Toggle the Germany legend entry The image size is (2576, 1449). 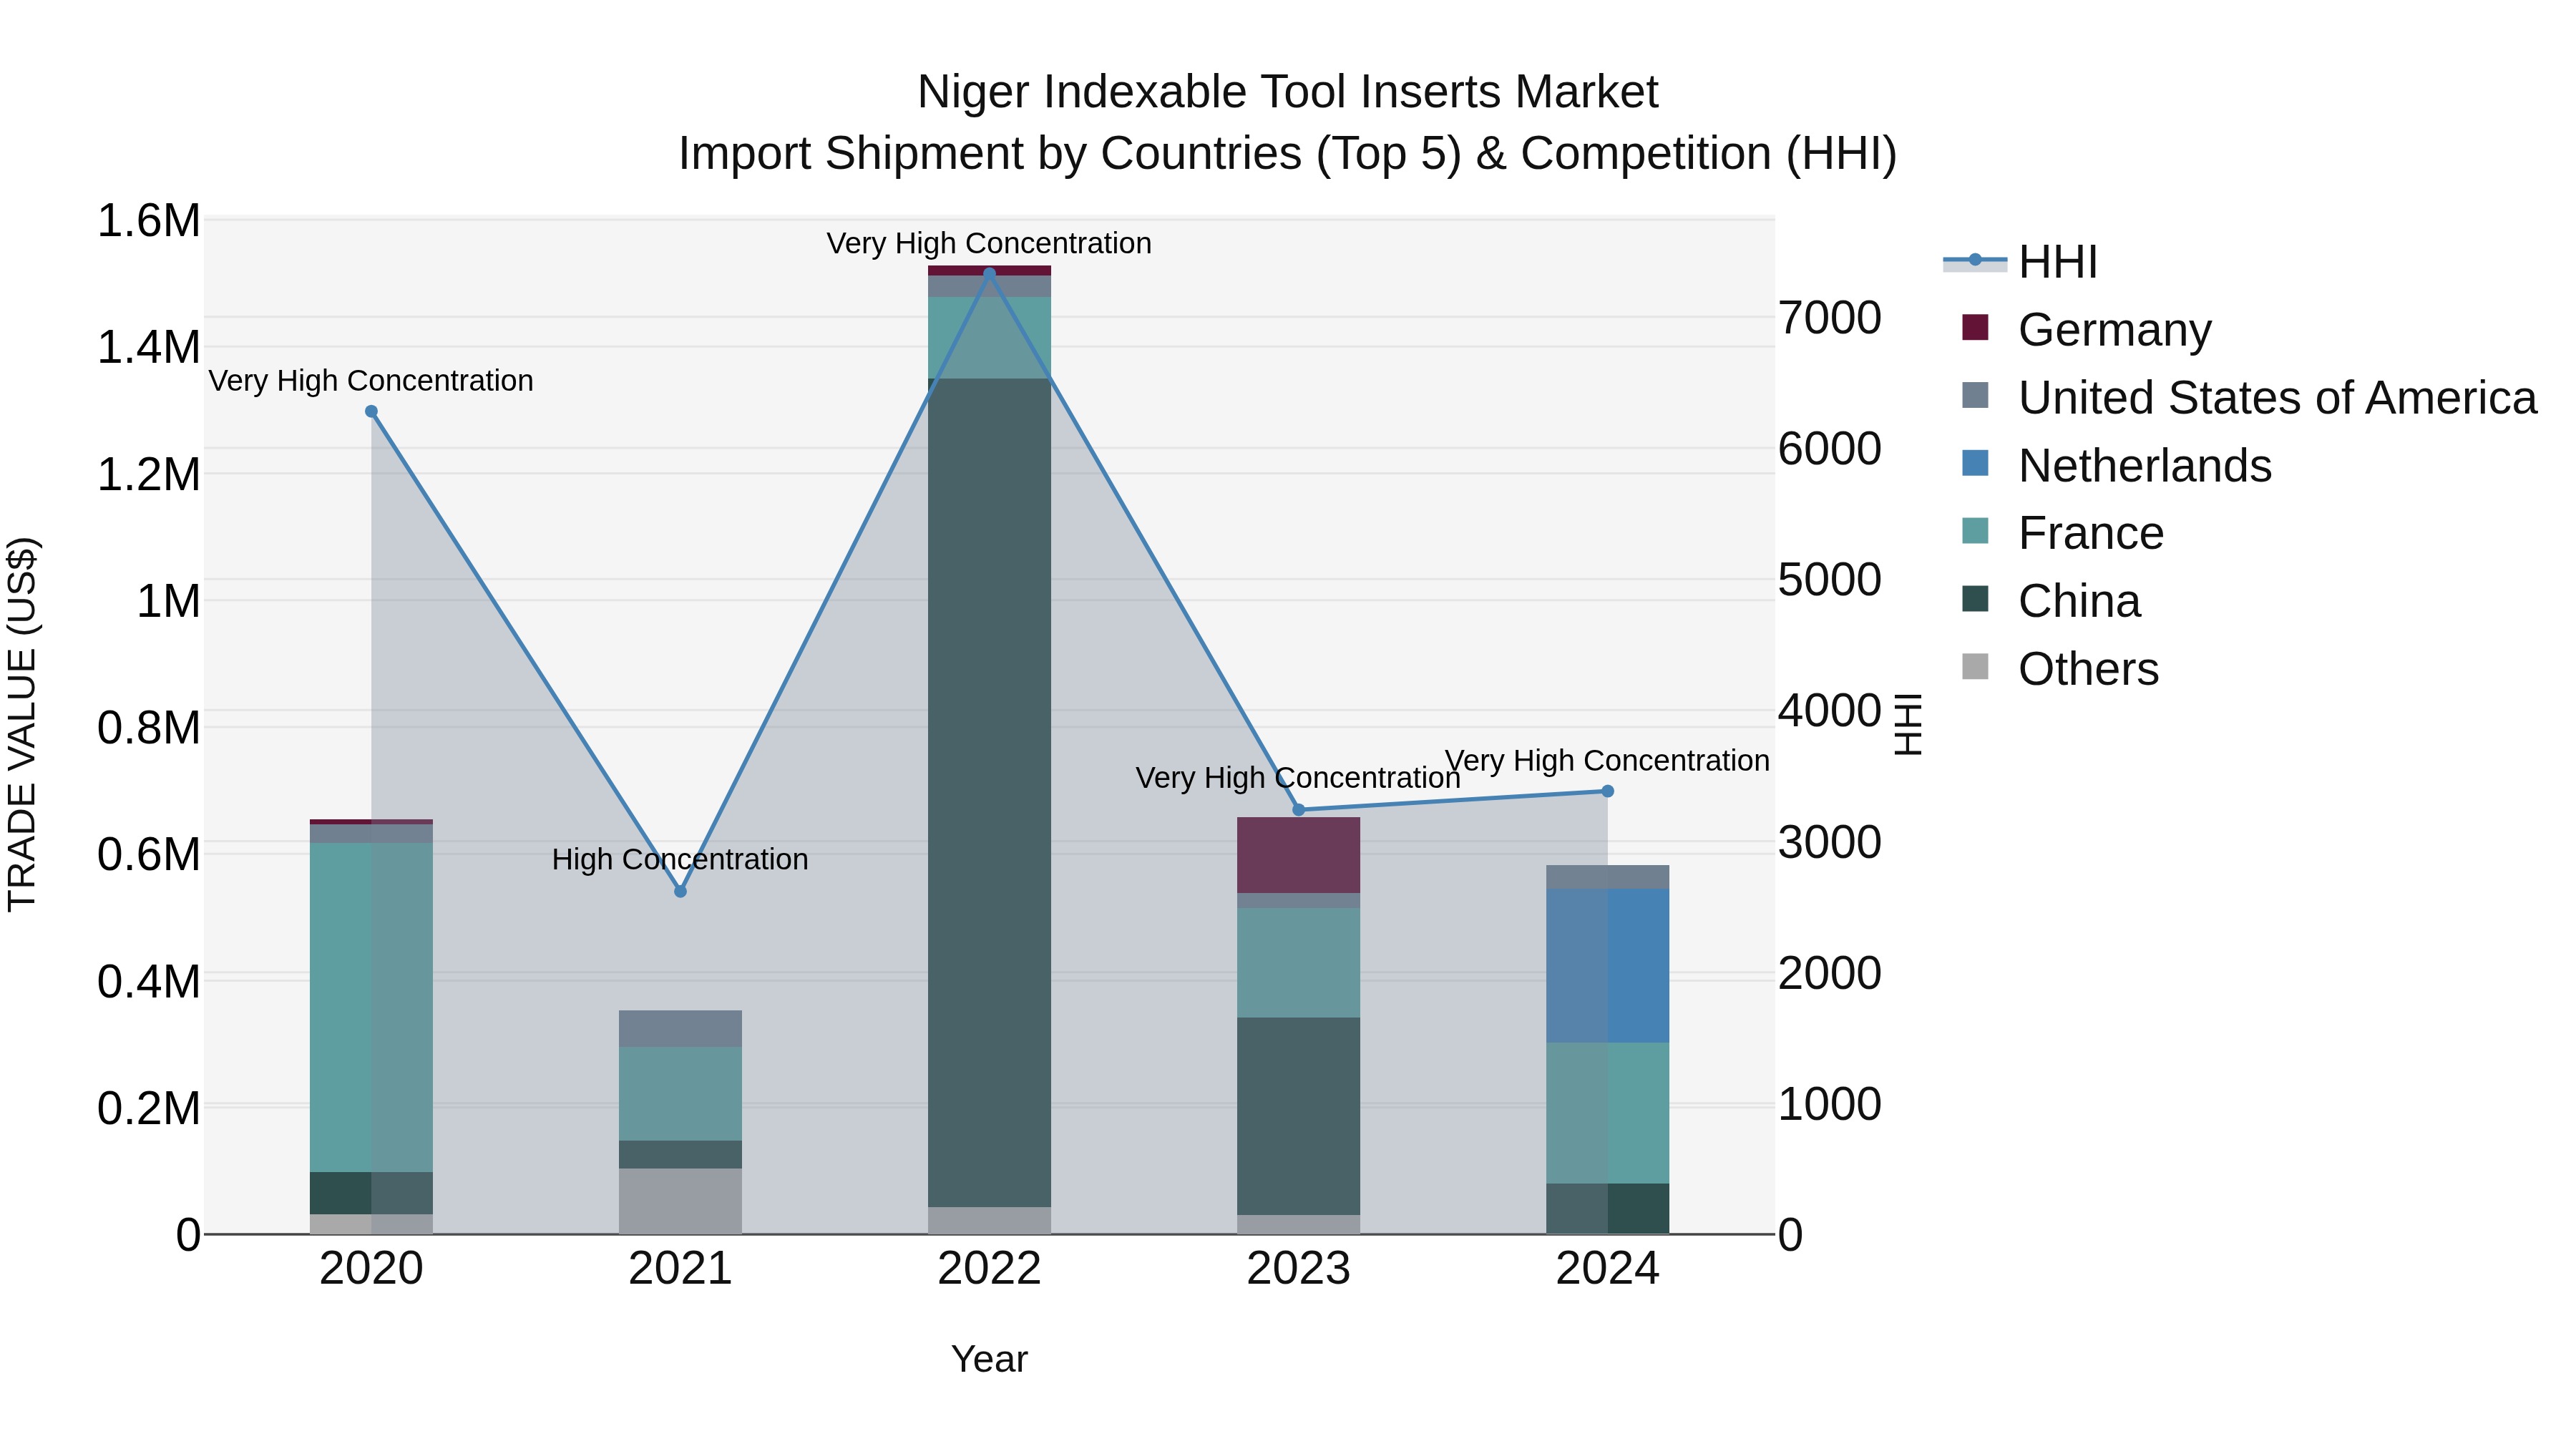tap(2087, 329)
